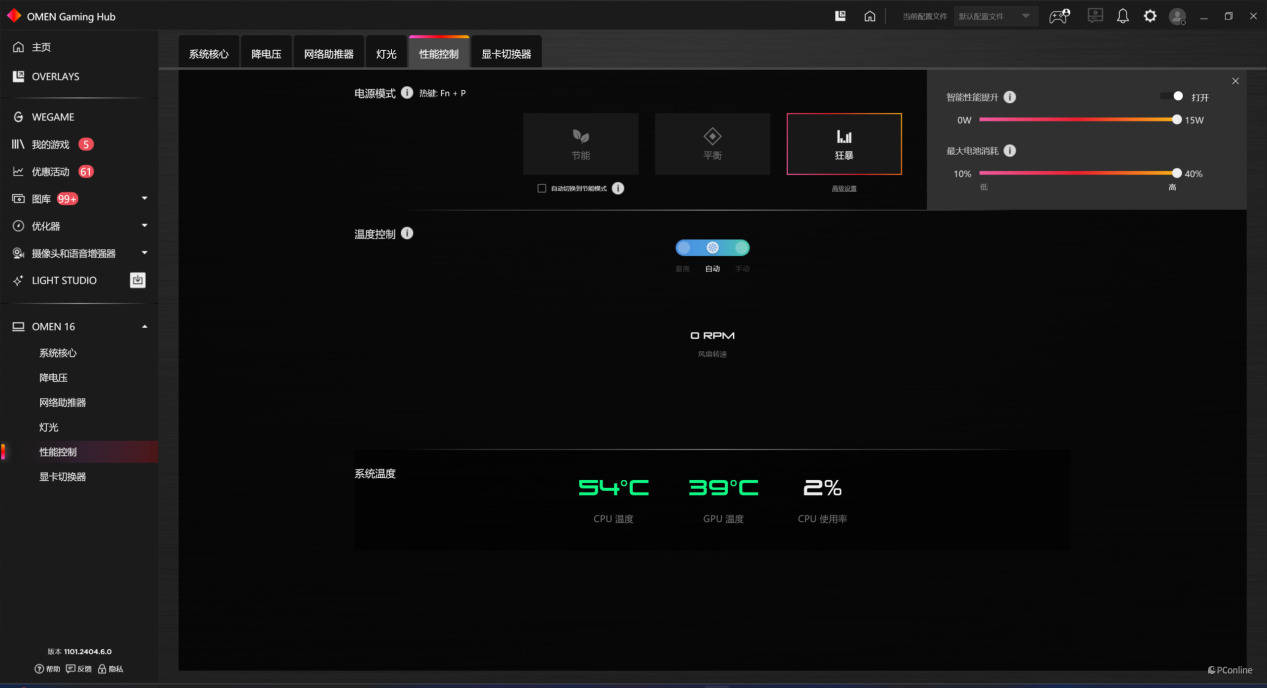Screen dimensions: 1267x688
Task: Click the 2% CPU usage value
Action: (823, 488)
